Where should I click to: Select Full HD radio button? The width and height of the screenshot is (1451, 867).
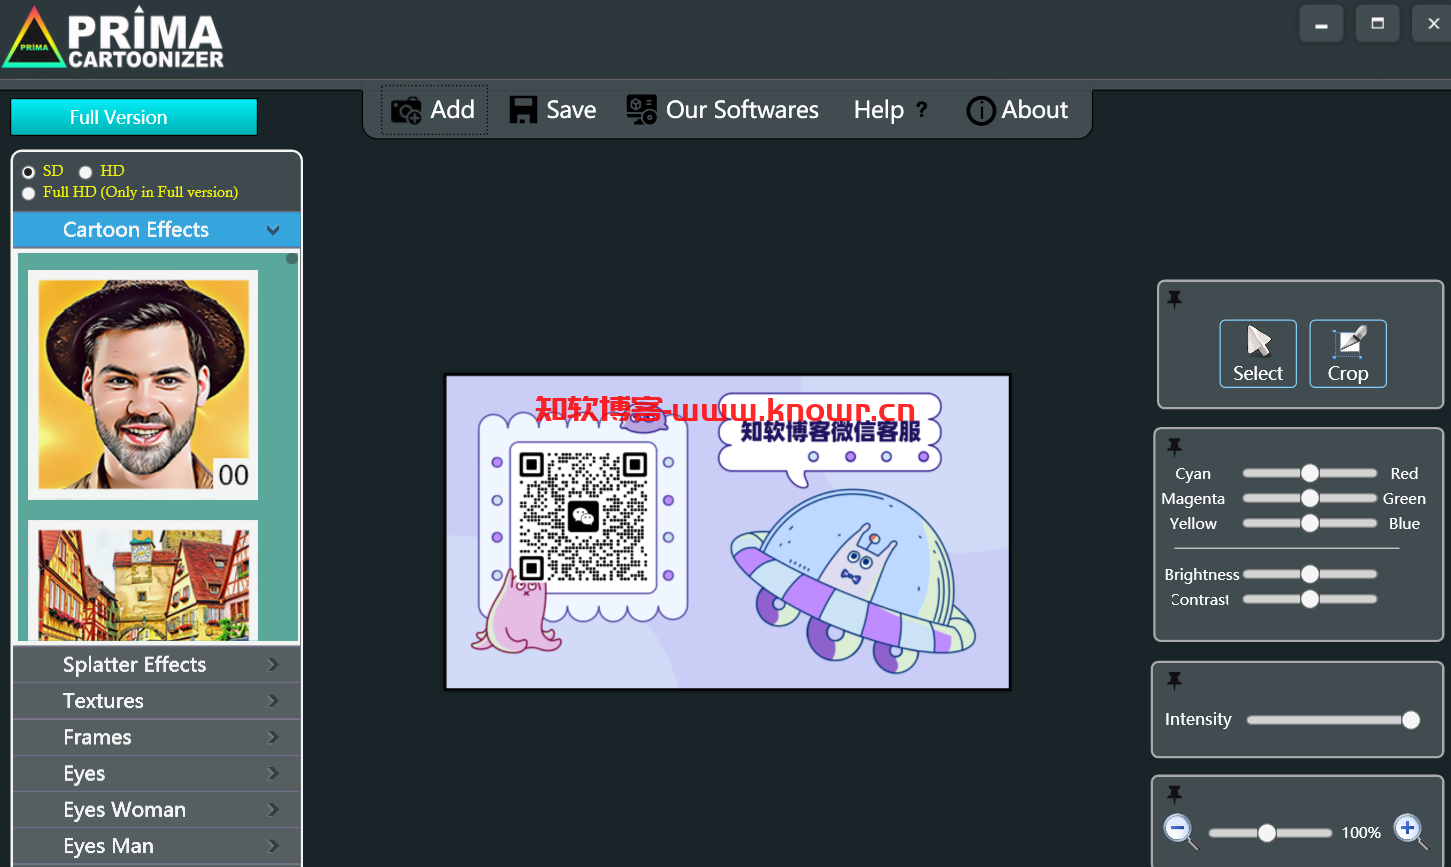(28, 193)
